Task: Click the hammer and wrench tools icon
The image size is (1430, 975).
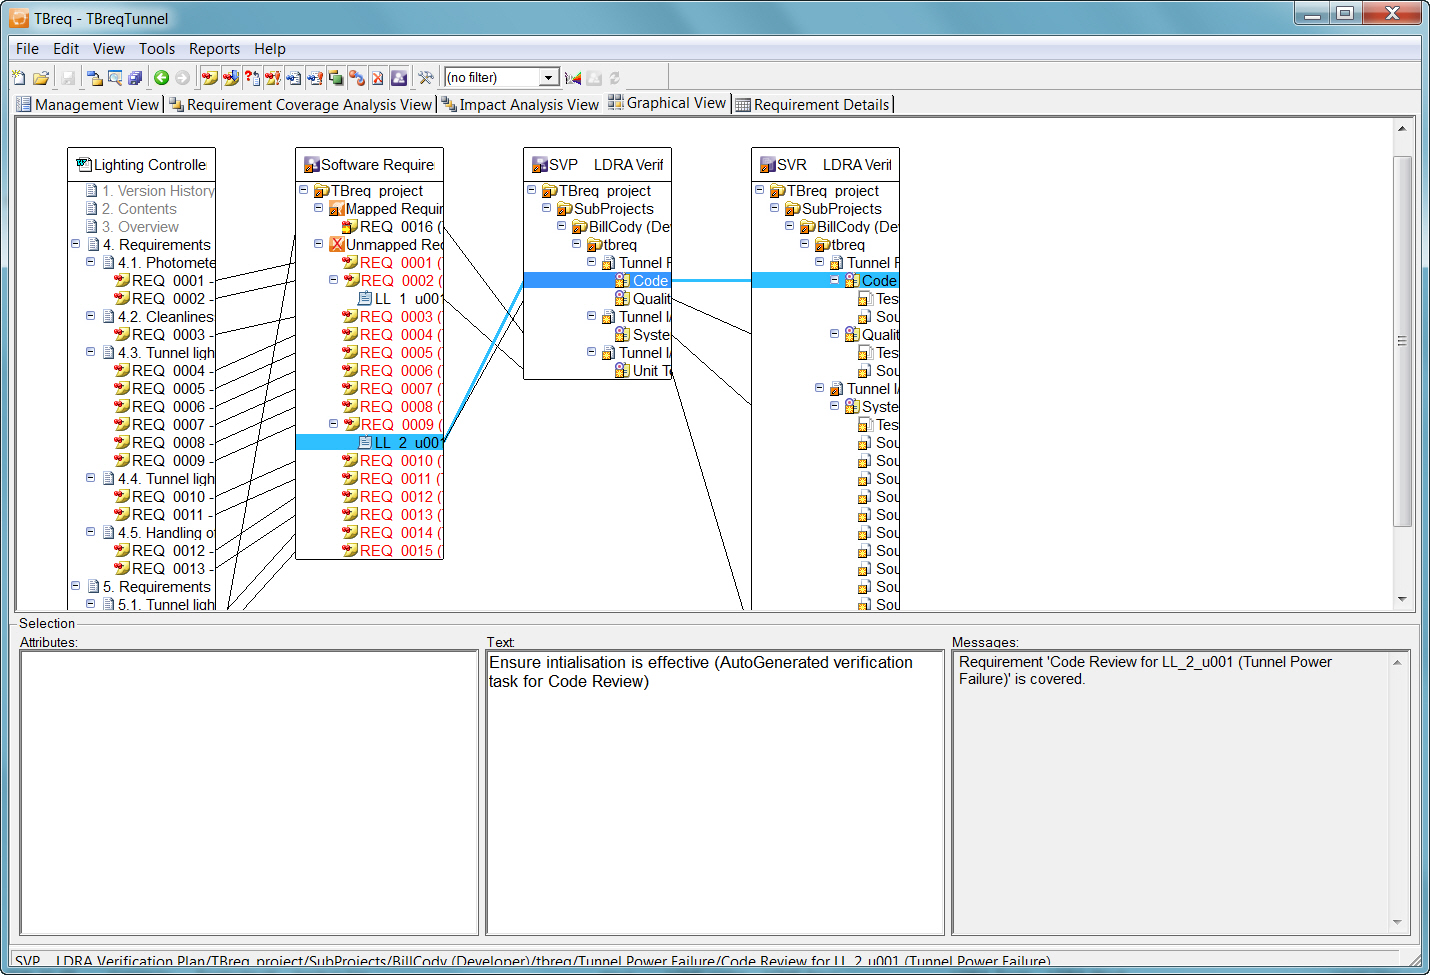Action: (x=426, y=78)
